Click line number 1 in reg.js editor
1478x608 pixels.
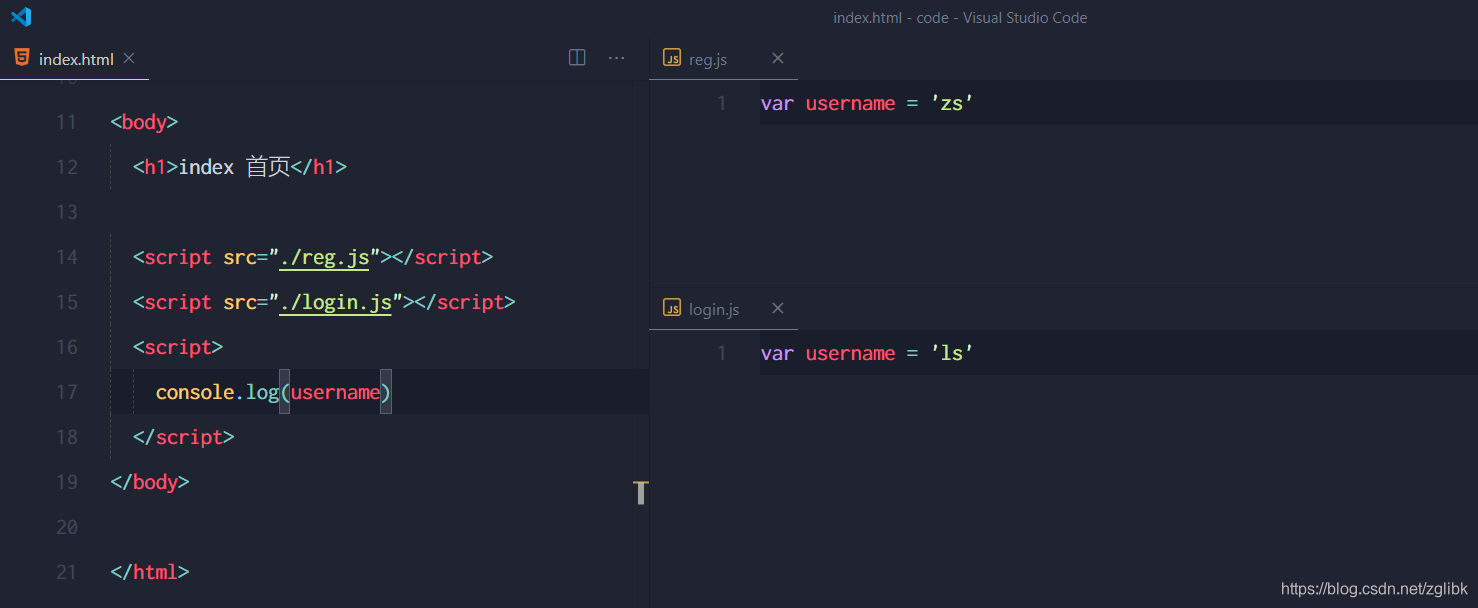click(721, 103)
